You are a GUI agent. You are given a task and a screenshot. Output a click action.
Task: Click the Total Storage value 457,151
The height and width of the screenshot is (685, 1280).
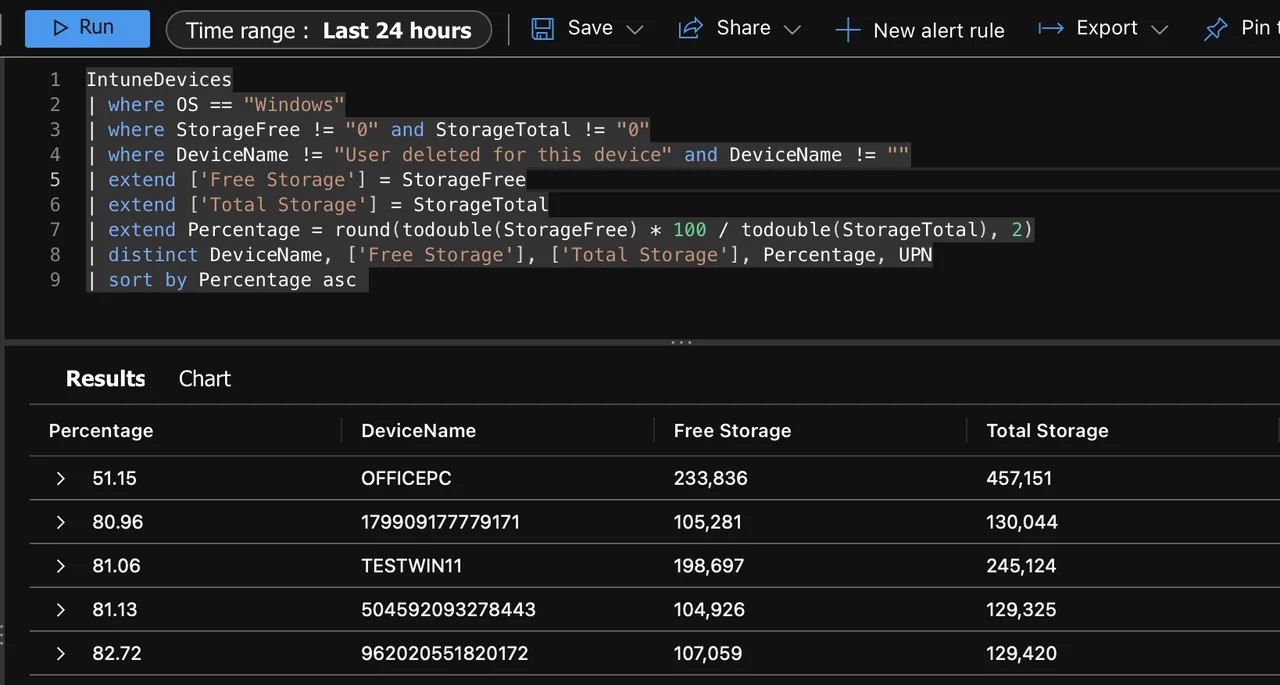pyautogui.click(x=1019, y=479)
